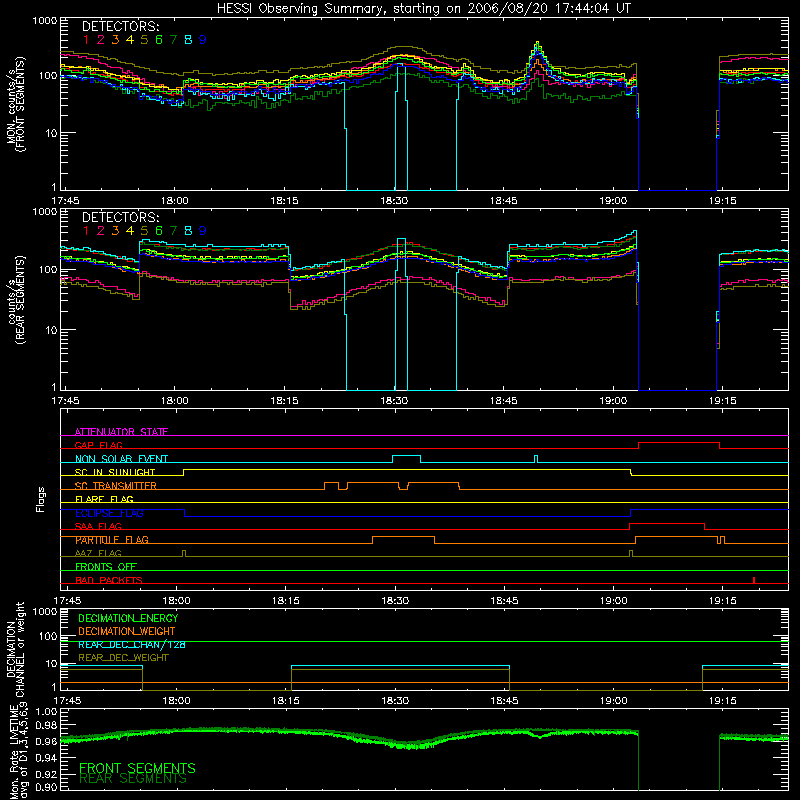Click the 18:45 time tick under rear segments plot
Image resolution: width=800 pixels, height=800 pixels.
[504, 401]
